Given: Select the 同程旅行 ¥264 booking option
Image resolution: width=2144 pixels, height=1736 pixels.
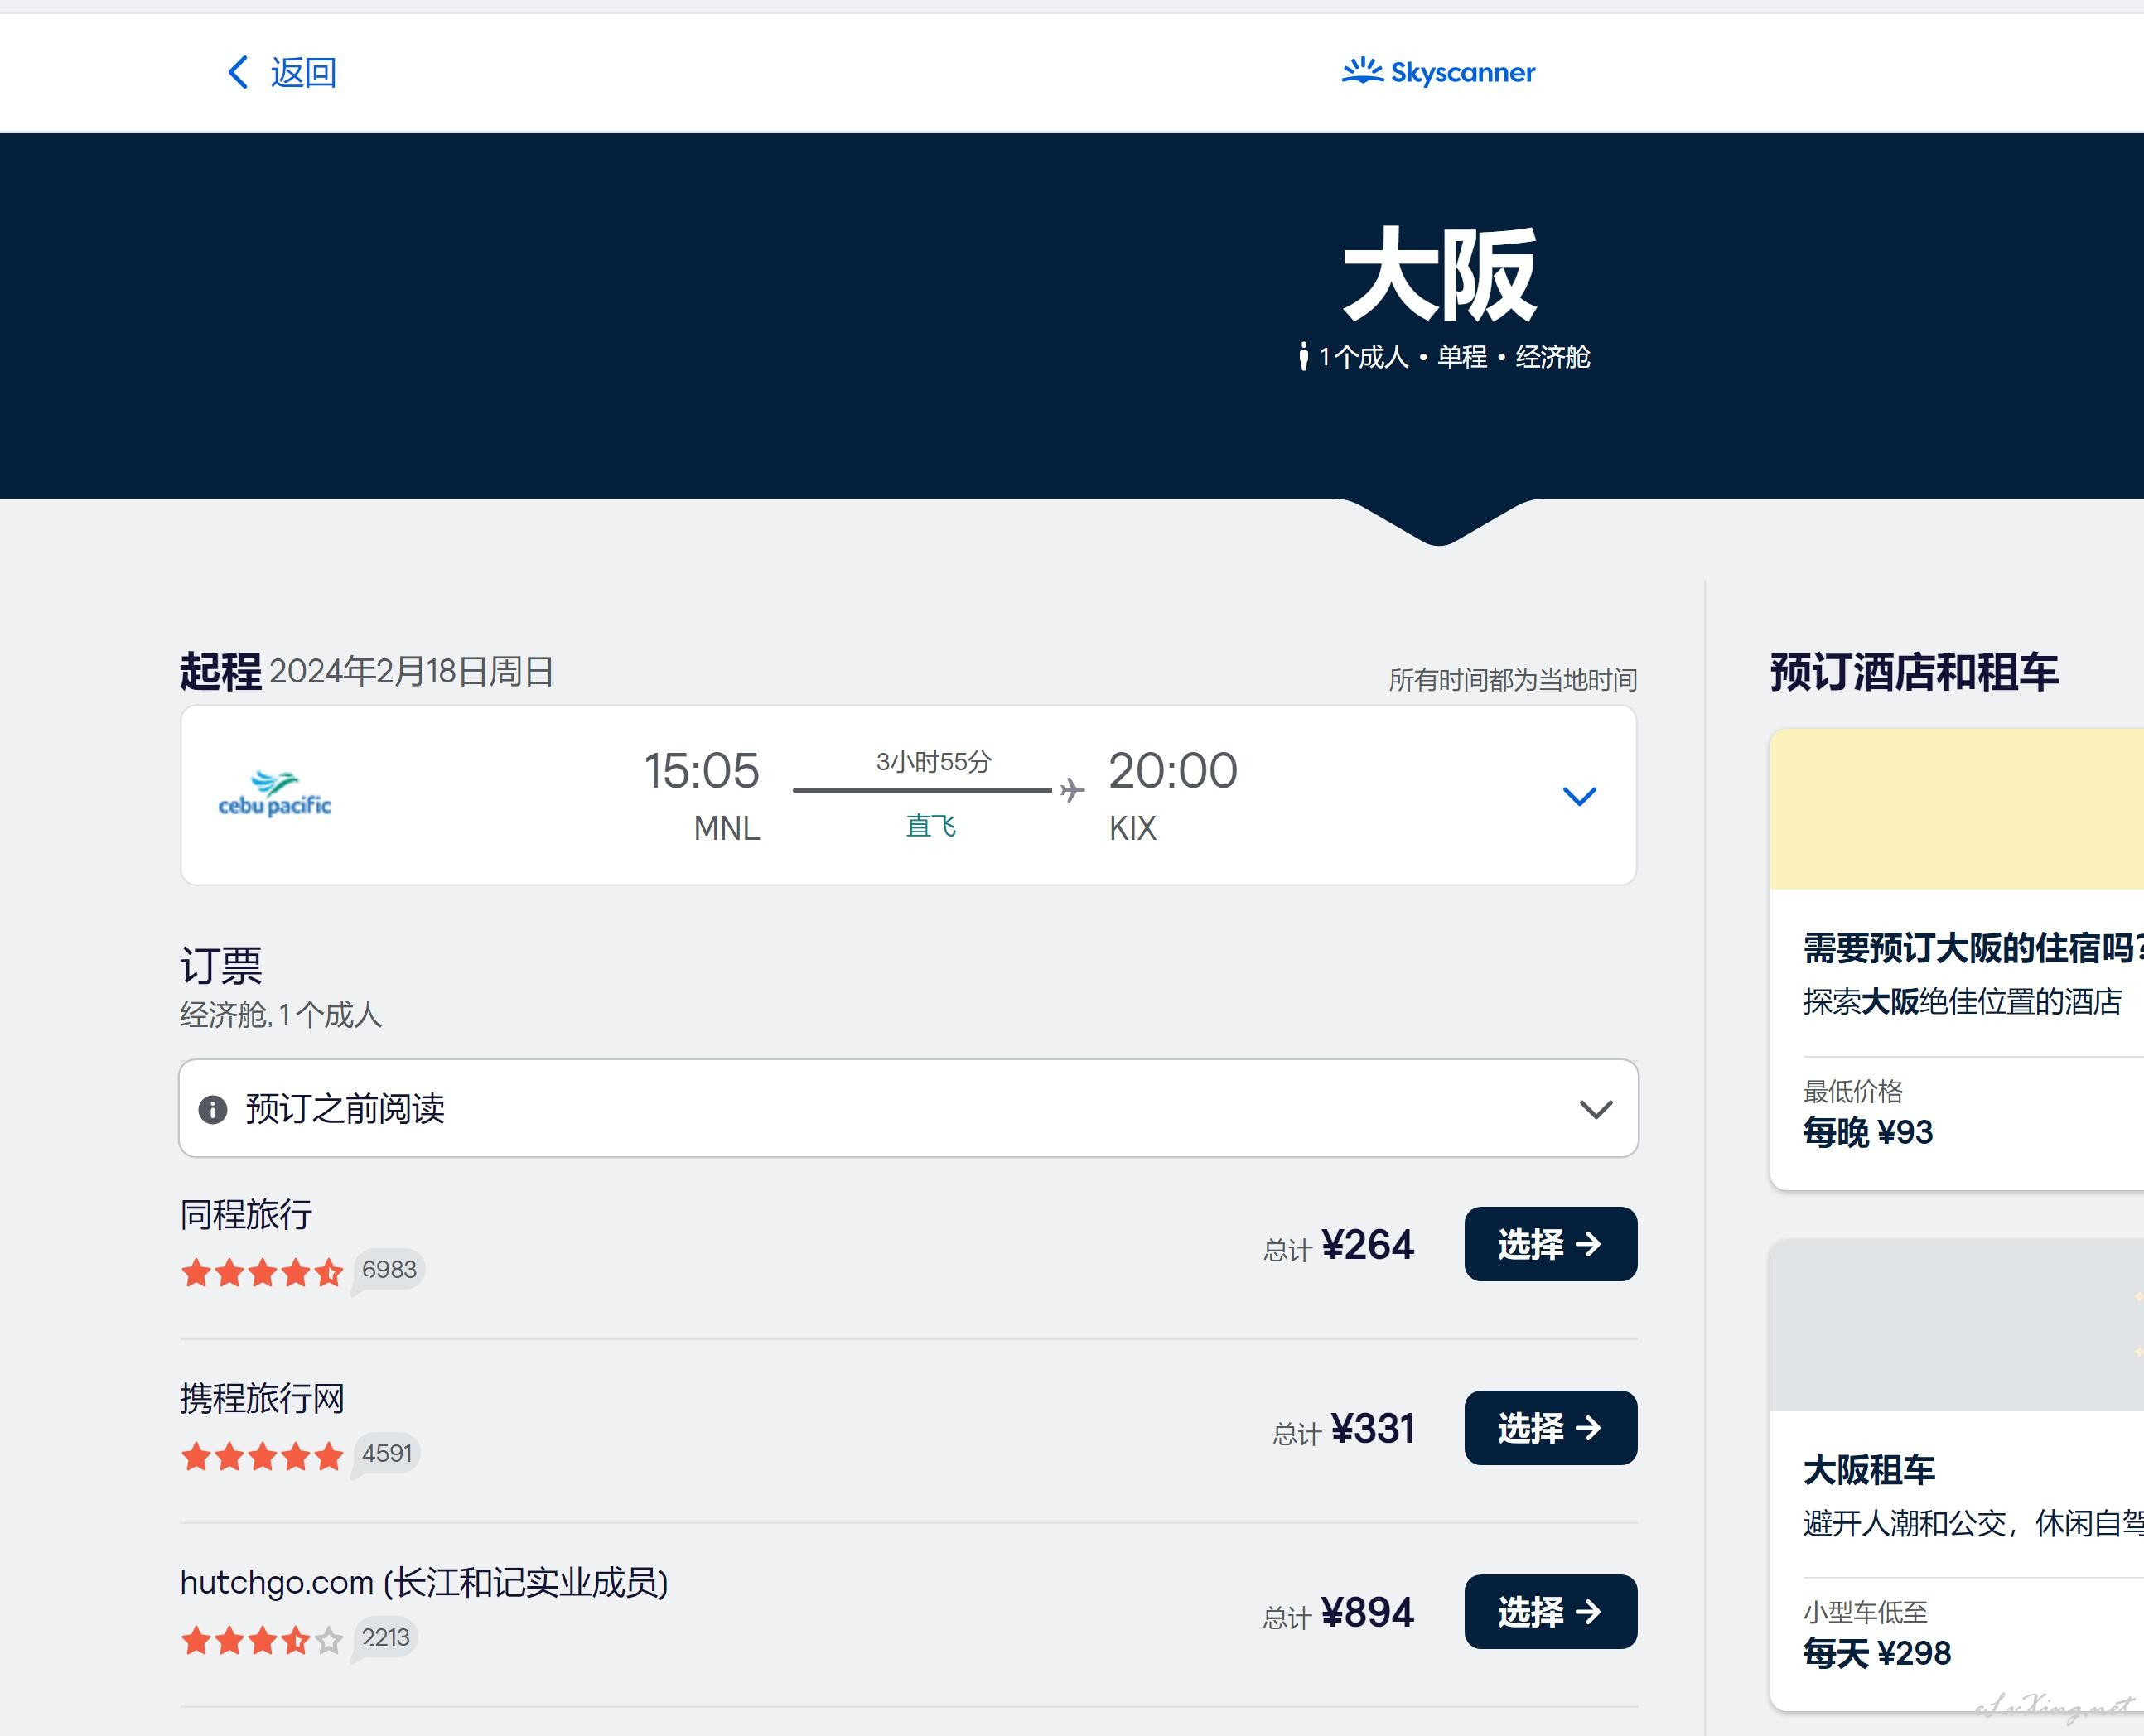Looking at the screenshot, I should pyautogui.click(x=1550, y=1244).
